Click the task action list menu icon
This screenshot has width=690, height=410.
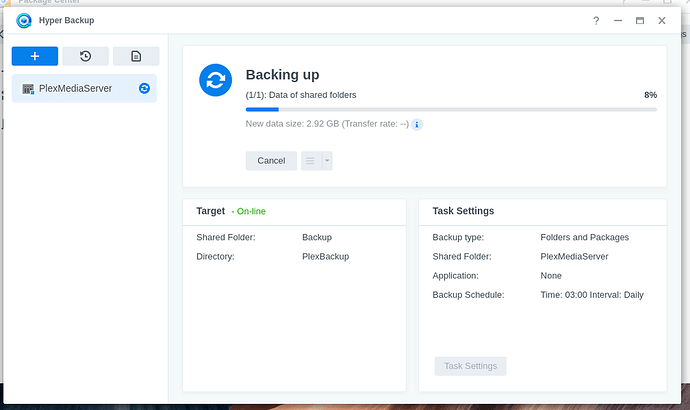(311, 161)
